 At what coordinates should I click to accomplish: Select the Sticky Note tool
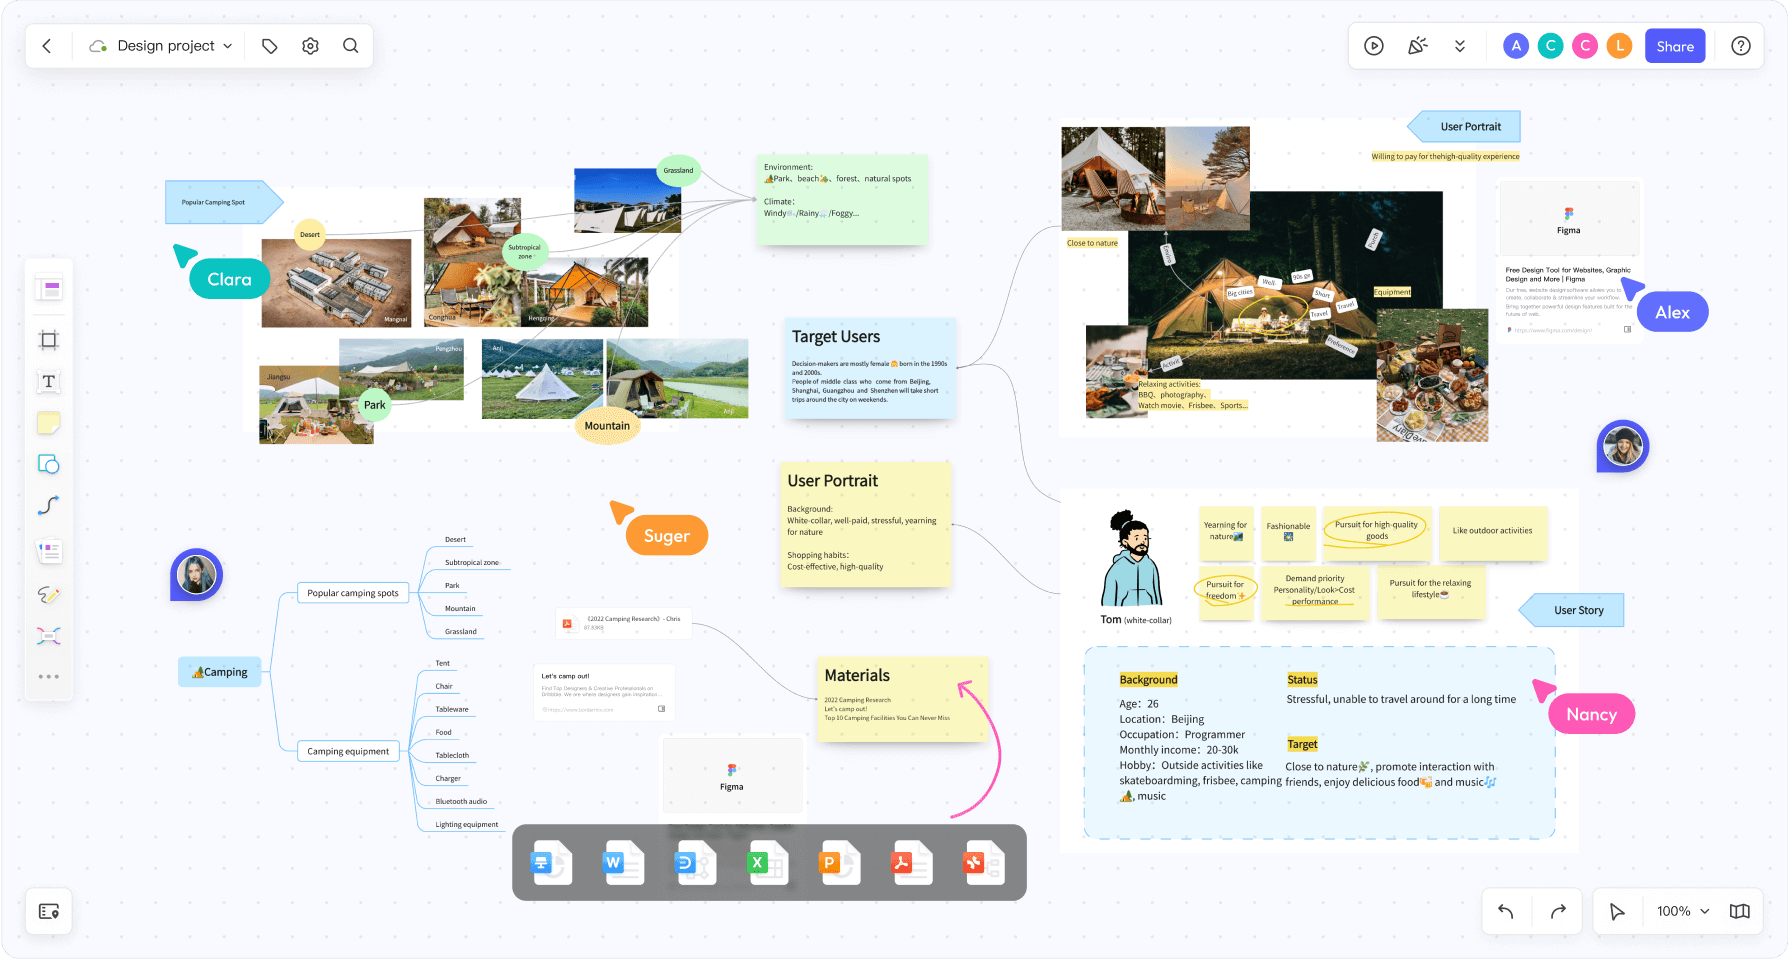[x=48, y=422]
